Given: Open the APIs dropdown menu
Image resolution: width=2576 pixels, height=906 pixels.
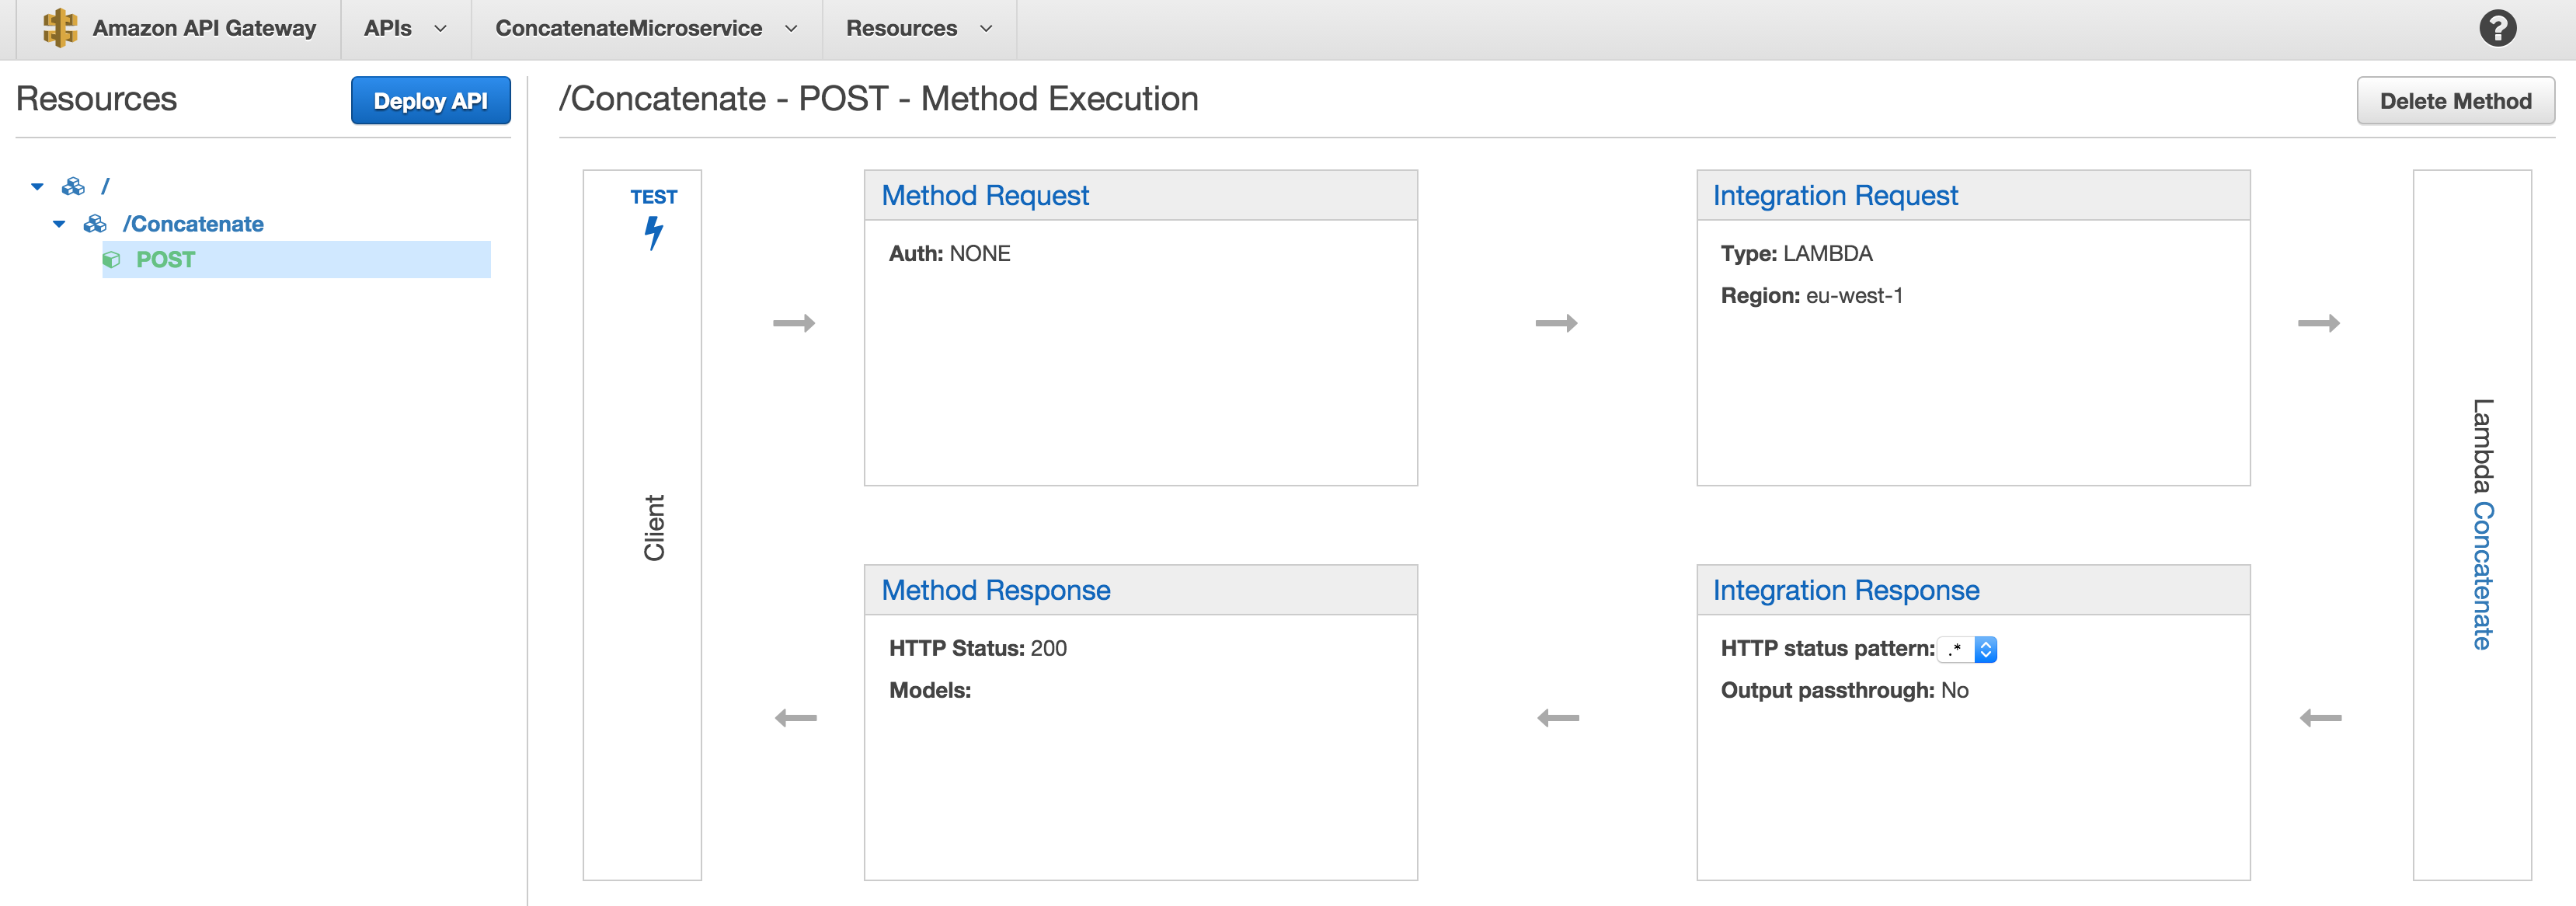Looking at the screenshot, I should click(405, 29).
